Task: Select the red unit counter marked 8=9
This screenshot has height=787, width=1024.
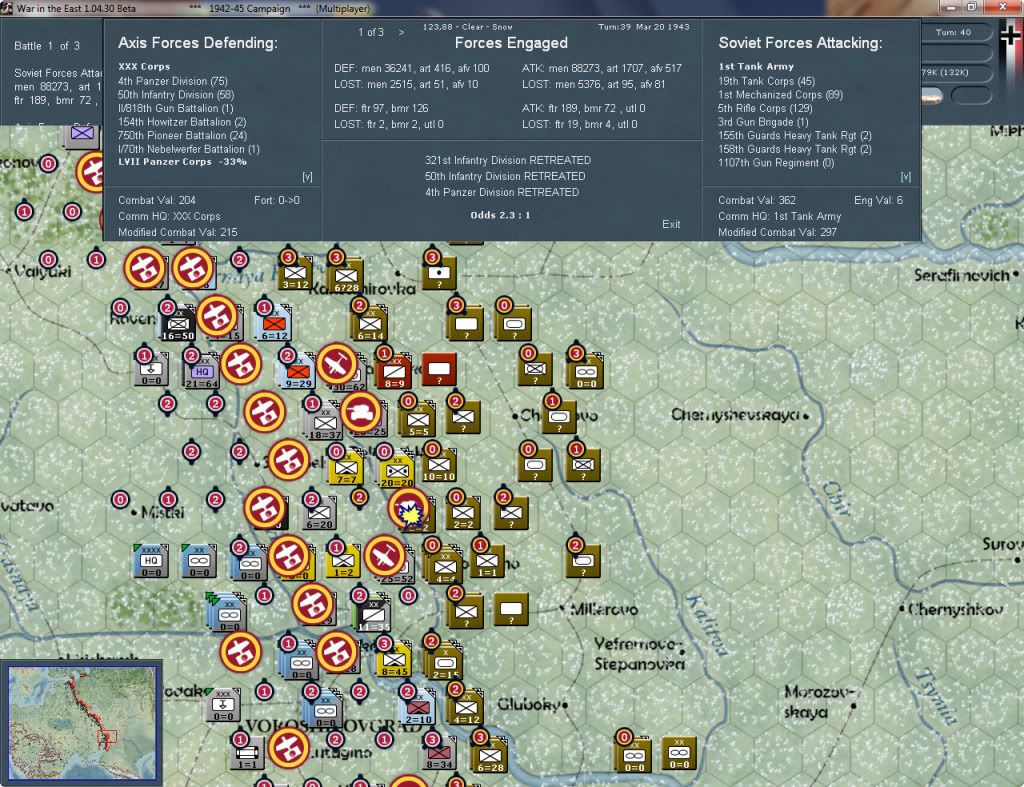Action: click(x=394, y=372)
